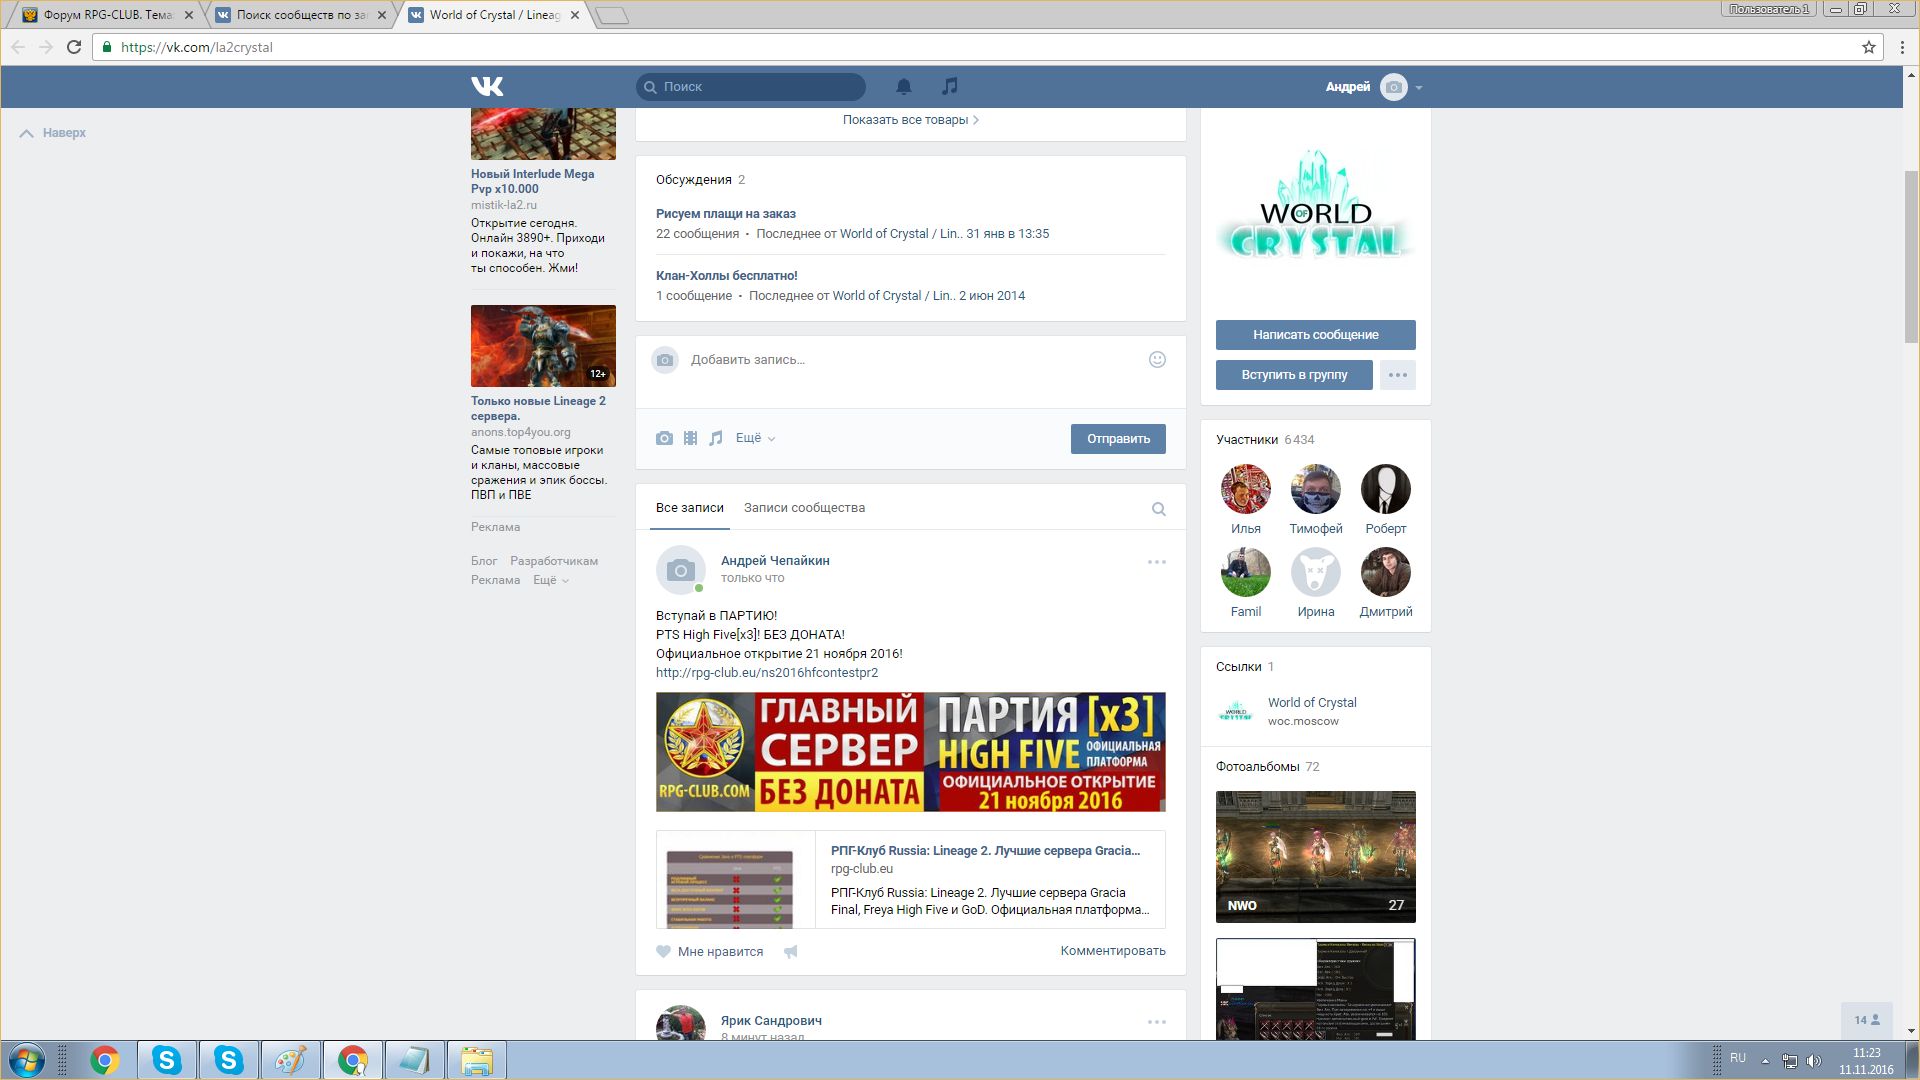Bookmark the page with star icon
The width and height of the screenshot is (1920, 1080).
pyautogui.click(x=1868, y=47)
